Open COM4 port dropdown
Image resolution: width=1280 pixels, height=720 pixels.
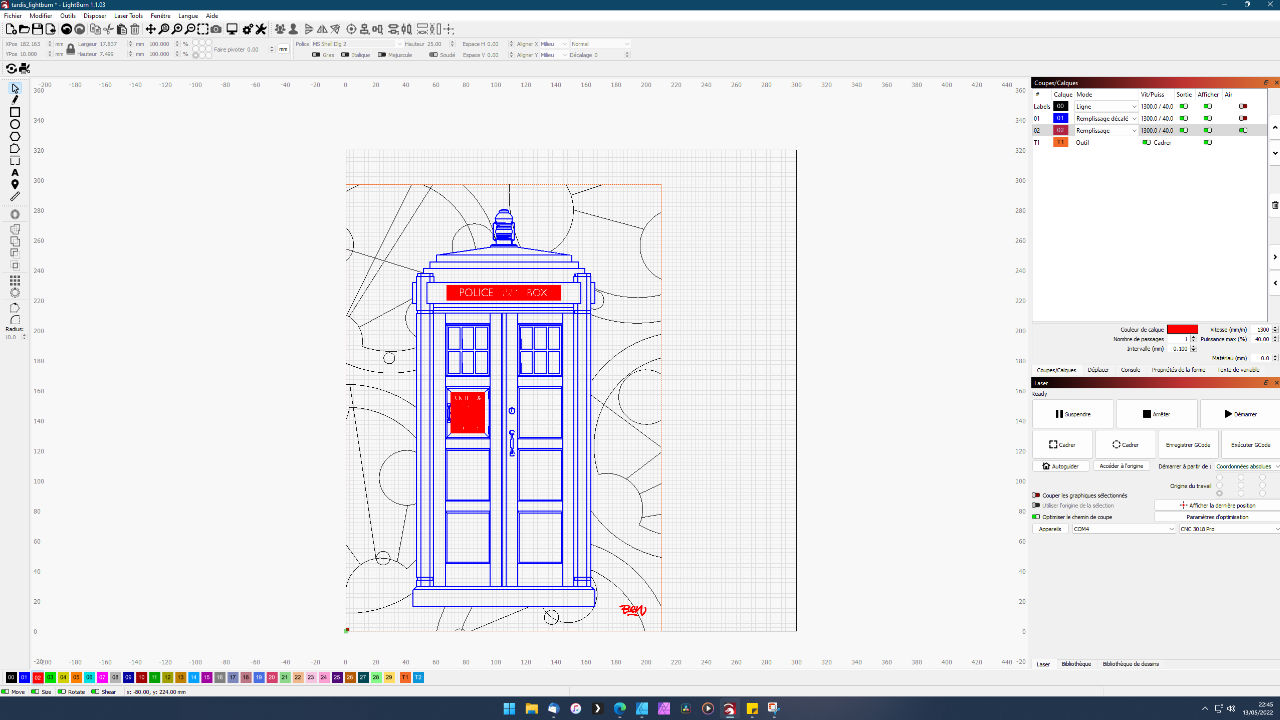pyautogui.click(x=1124, y=529)
